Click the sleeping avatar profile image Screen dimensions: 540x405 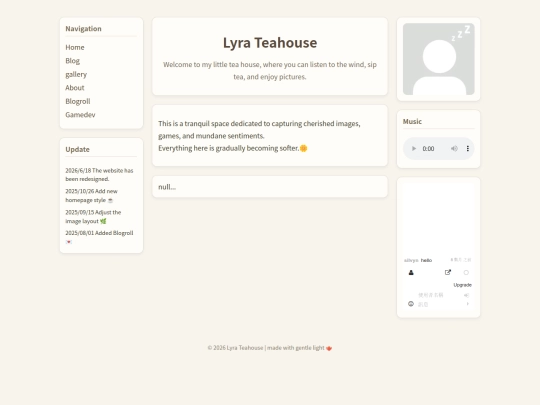point(438,59)
